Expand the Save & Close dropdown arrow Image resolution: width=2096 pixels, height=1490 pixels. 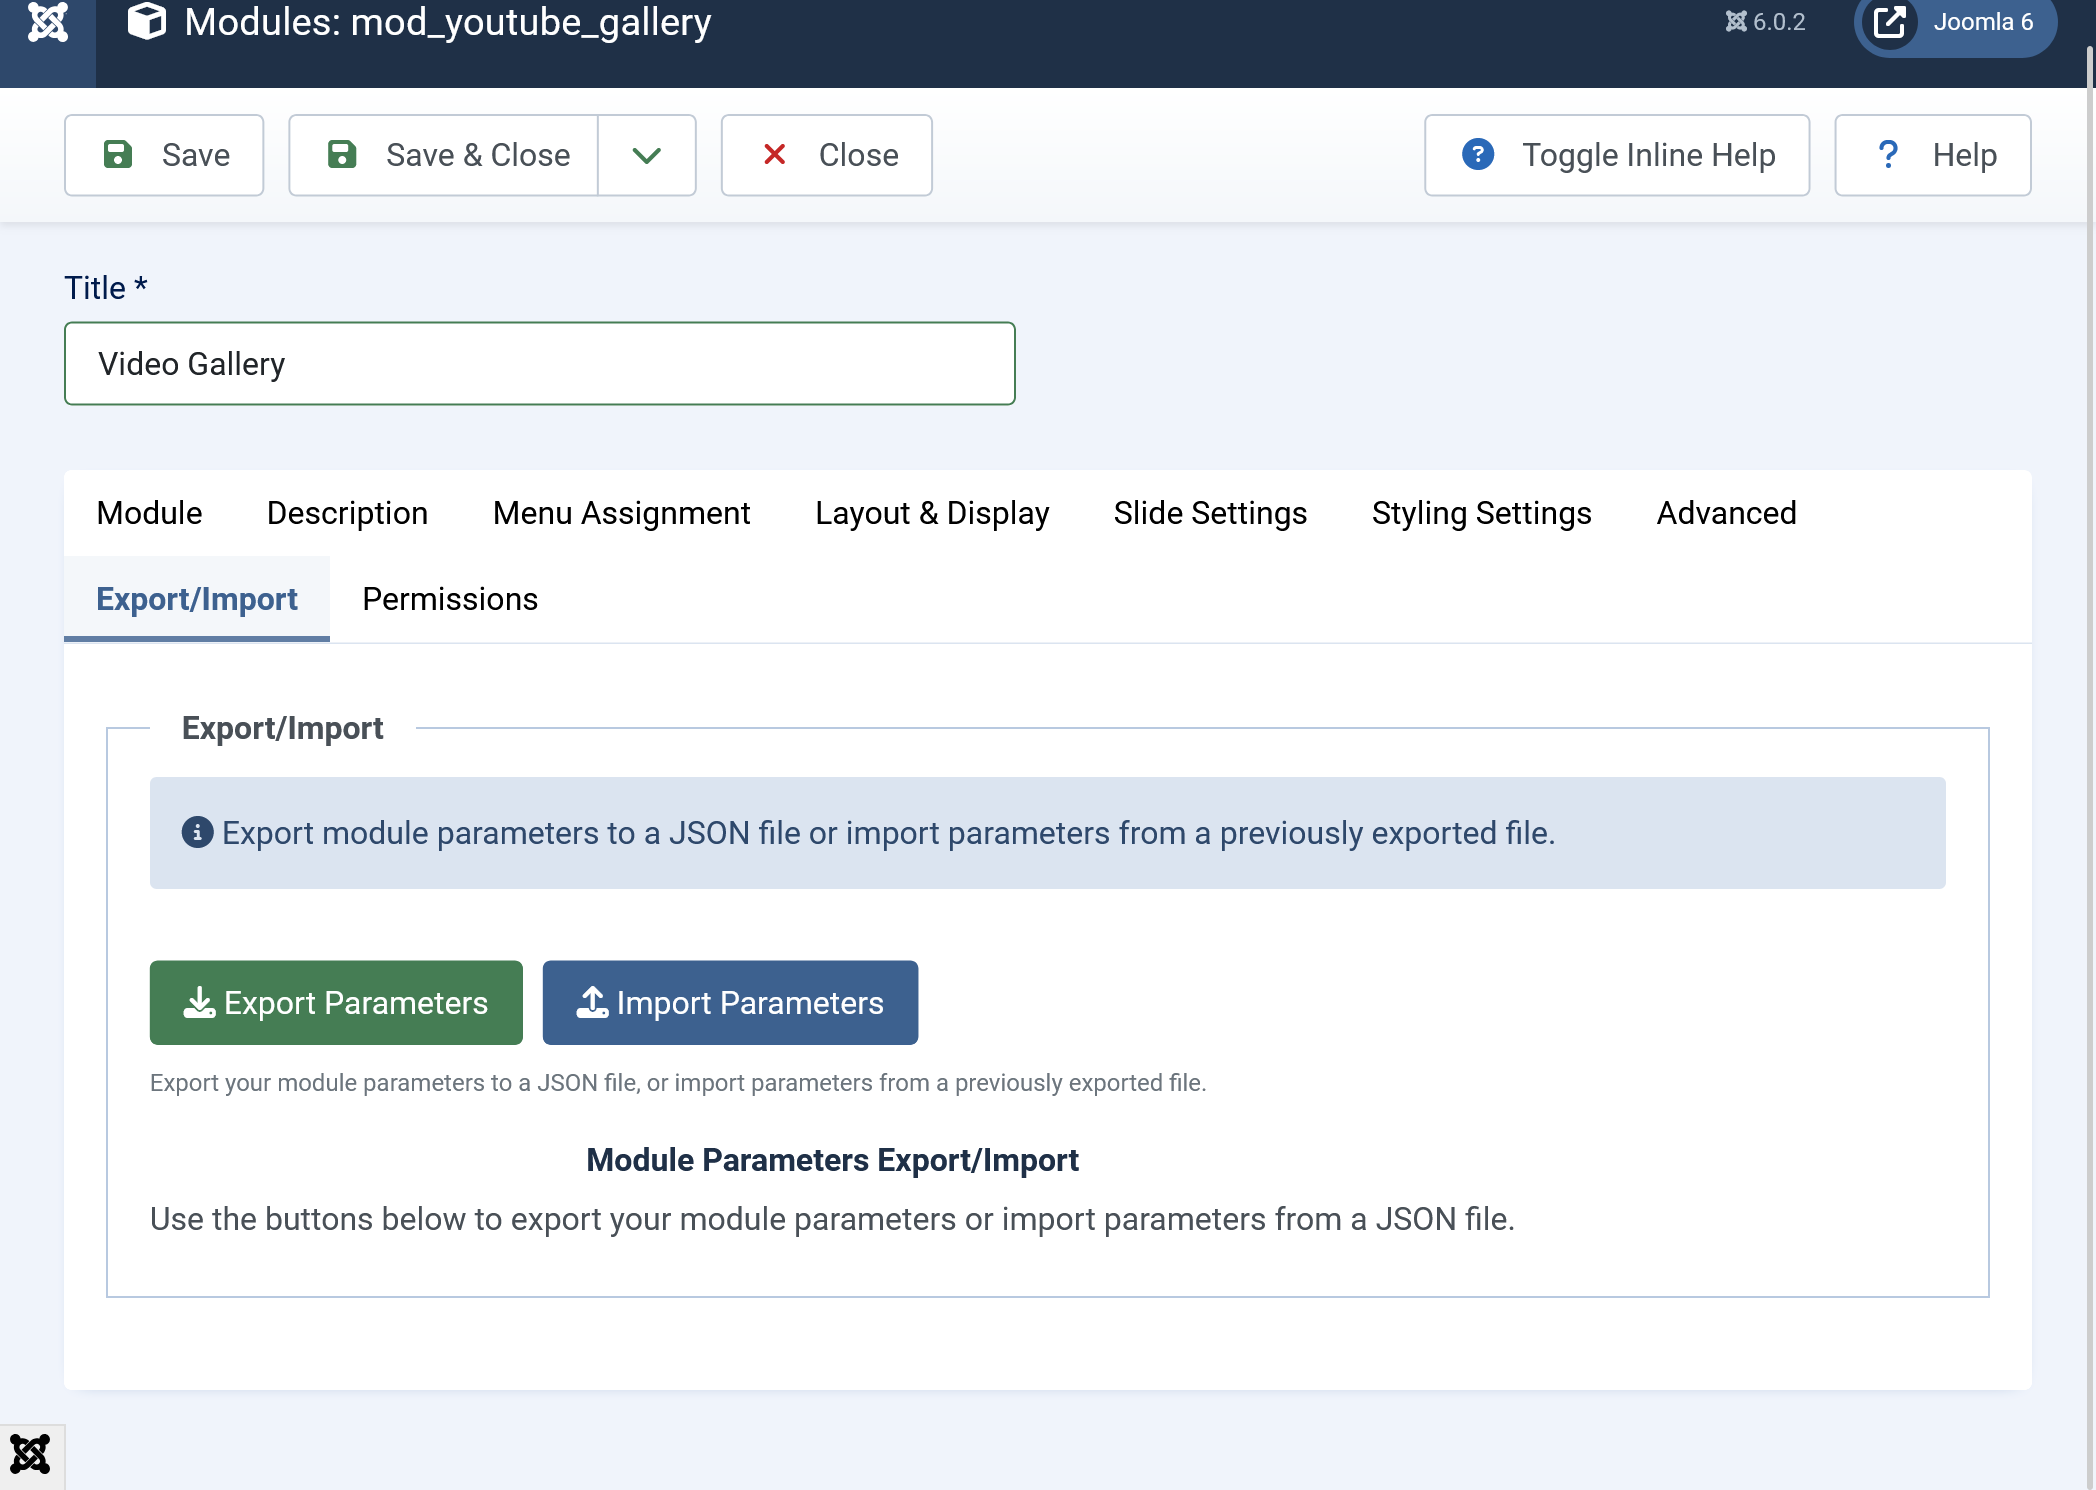(647, 155)
